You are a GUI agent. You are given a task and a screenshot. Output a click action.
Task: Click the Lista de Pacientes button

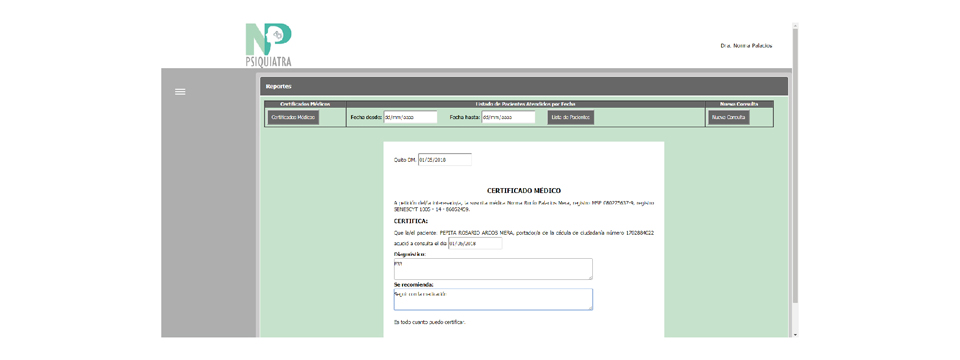pyautogui.click(x=570, y=118)
